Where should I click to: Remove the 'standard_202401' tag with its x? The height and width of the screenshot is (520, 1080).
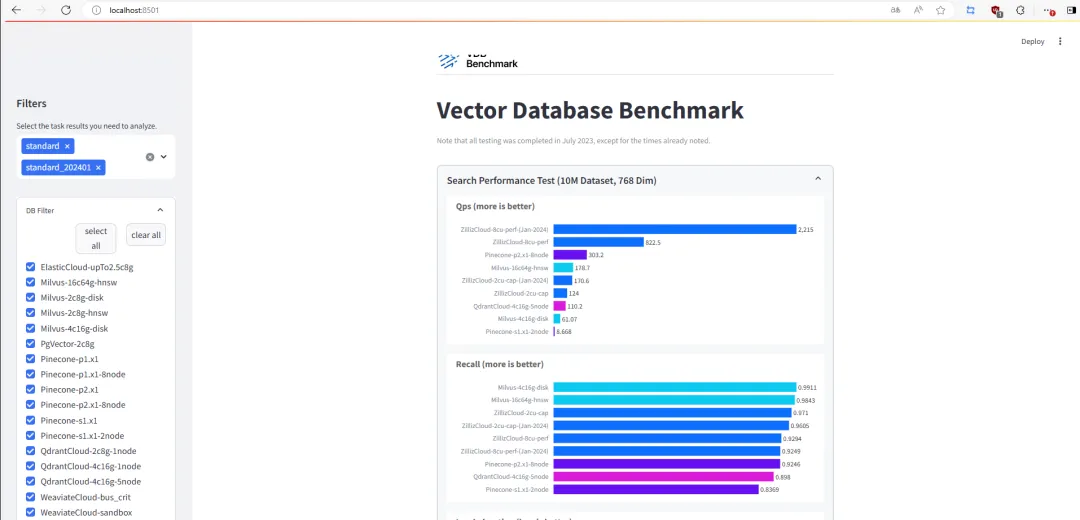click(x=98, y=167)
